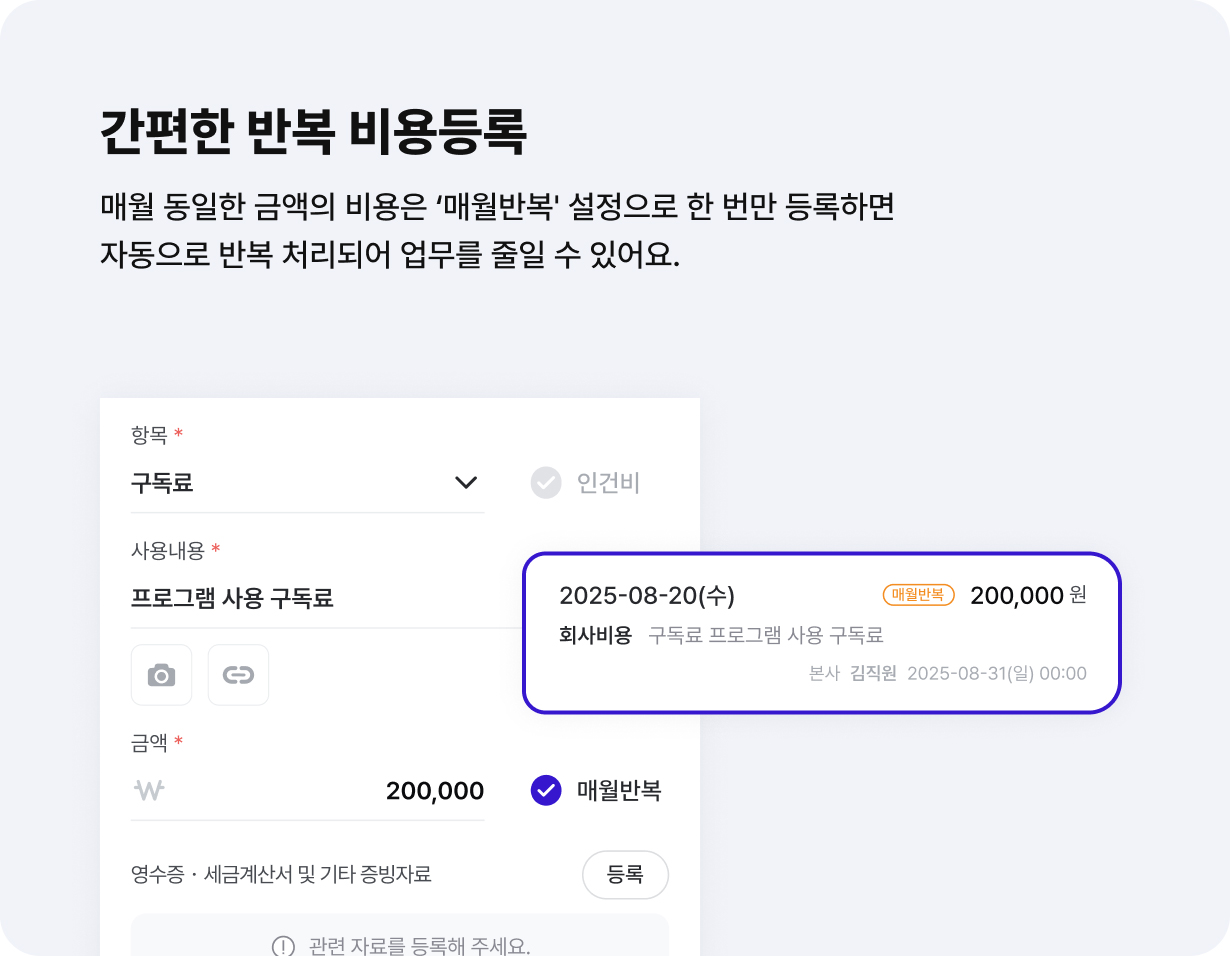Image resolution: width=1230 pixels, height=956 pixels.
Task: Enable the 인건비 checkbox
Action: pyautogui.click(x=545, y=484)
